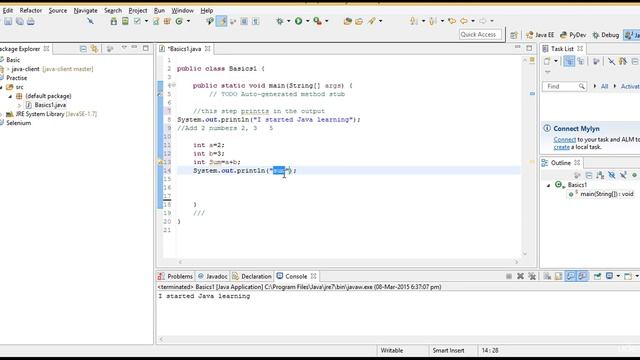The height and width of the screenshot is (360, 640).
Task: Click the editor horizontal scrollbar
Action: point(348,262)
